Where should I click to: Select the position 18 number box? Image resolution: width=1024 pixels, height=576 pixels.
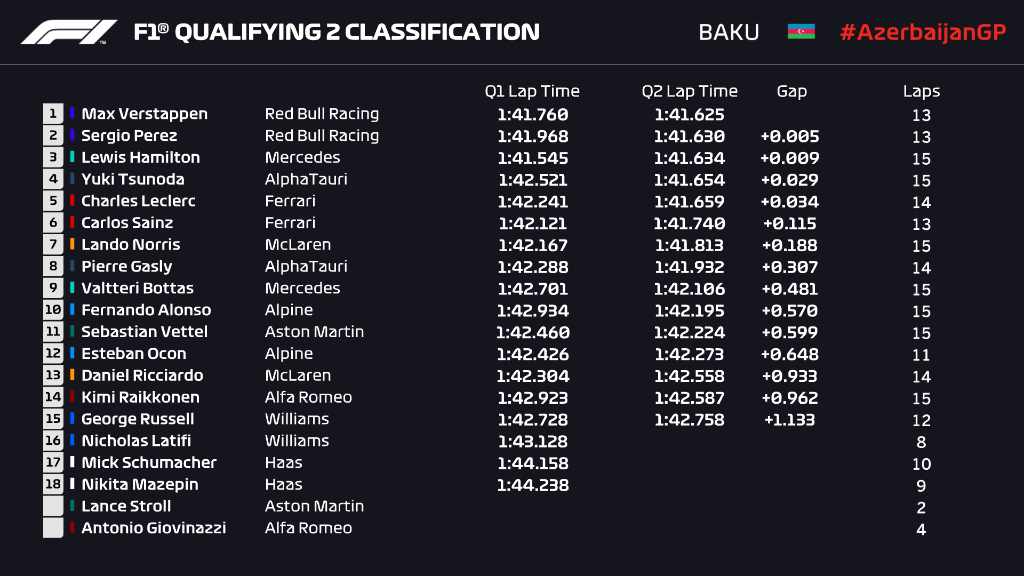point(52,485)
